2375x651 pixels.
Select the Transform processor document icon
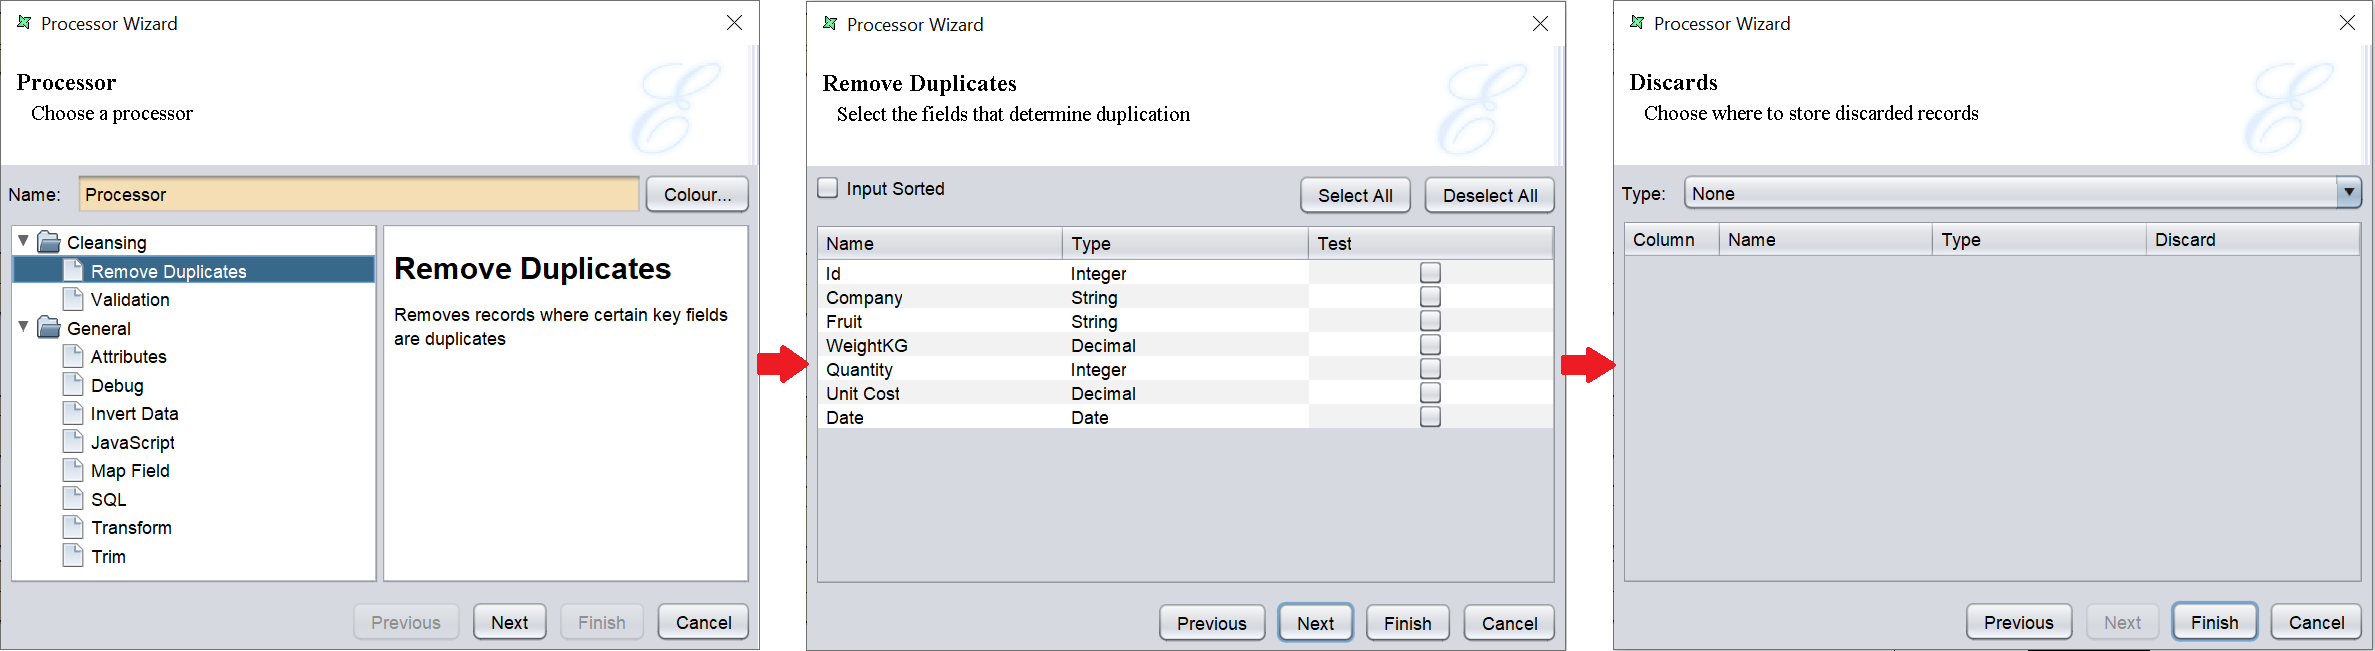tap(73, 527)
